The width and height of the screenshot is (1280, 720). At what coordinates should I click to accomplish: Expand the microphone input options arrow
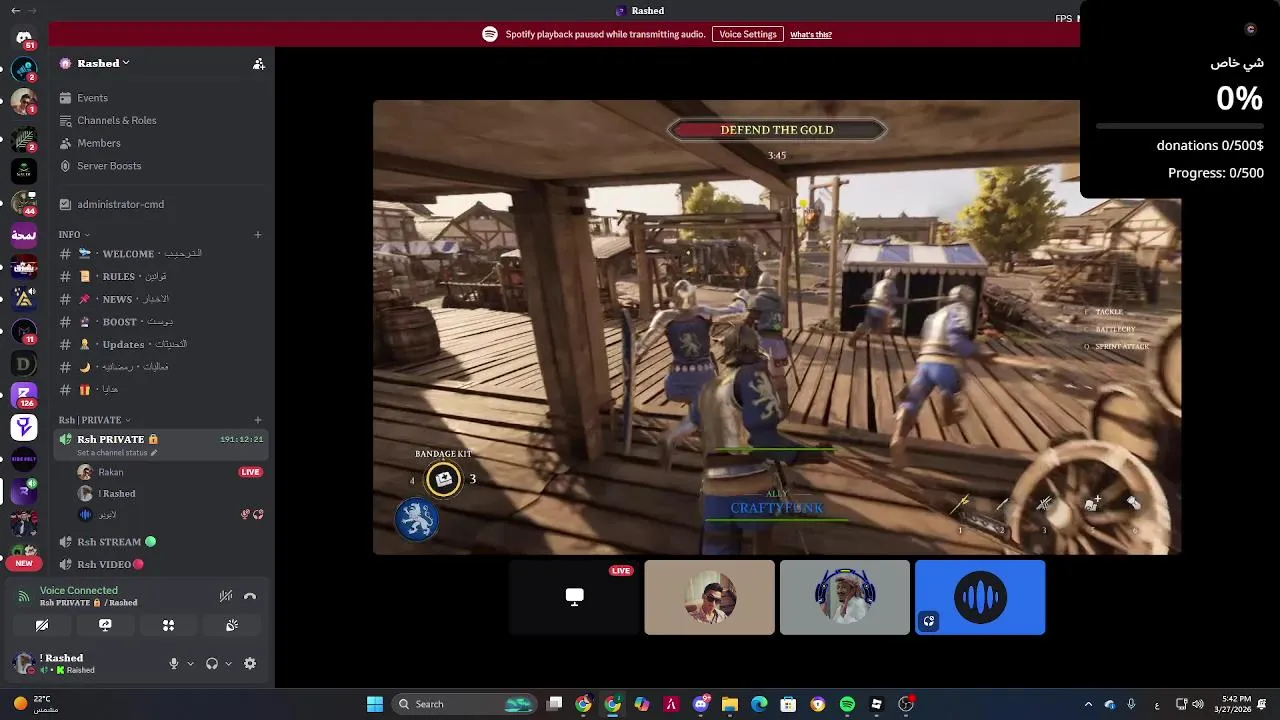point(190,663)
